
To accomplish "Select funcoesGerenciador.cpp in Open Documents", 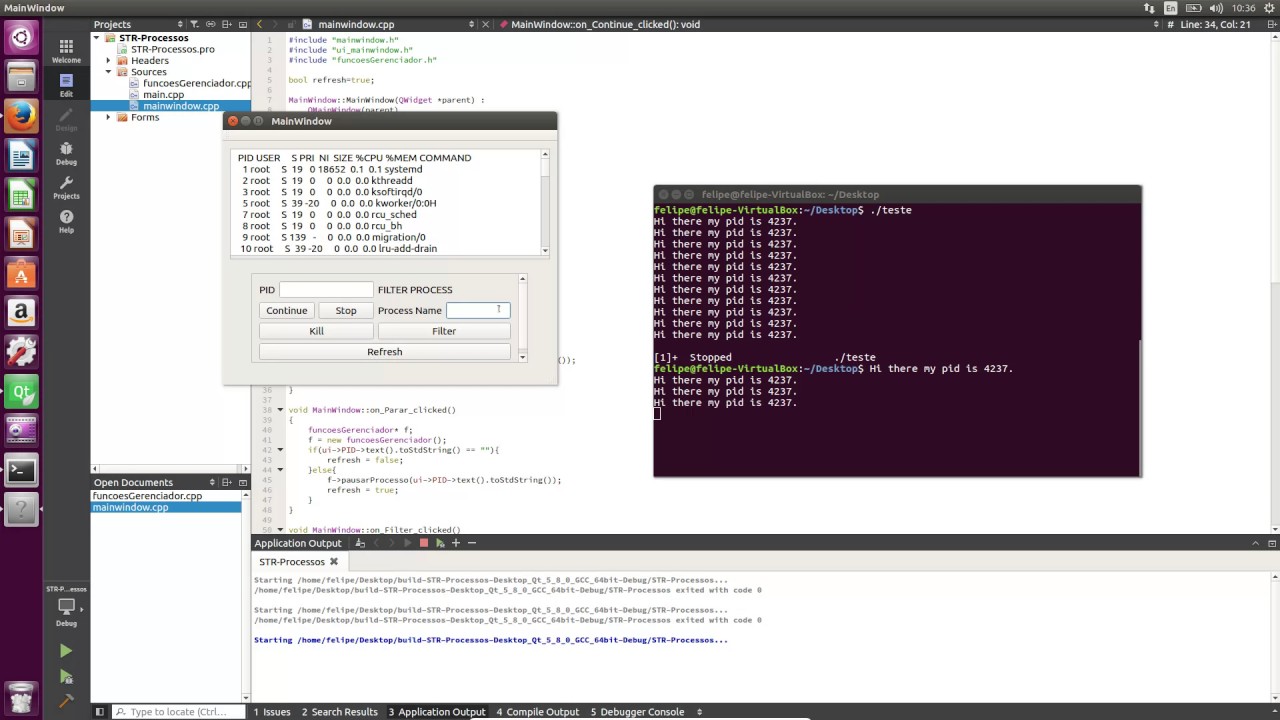I will pyautogui.click(x=147, y=496).
